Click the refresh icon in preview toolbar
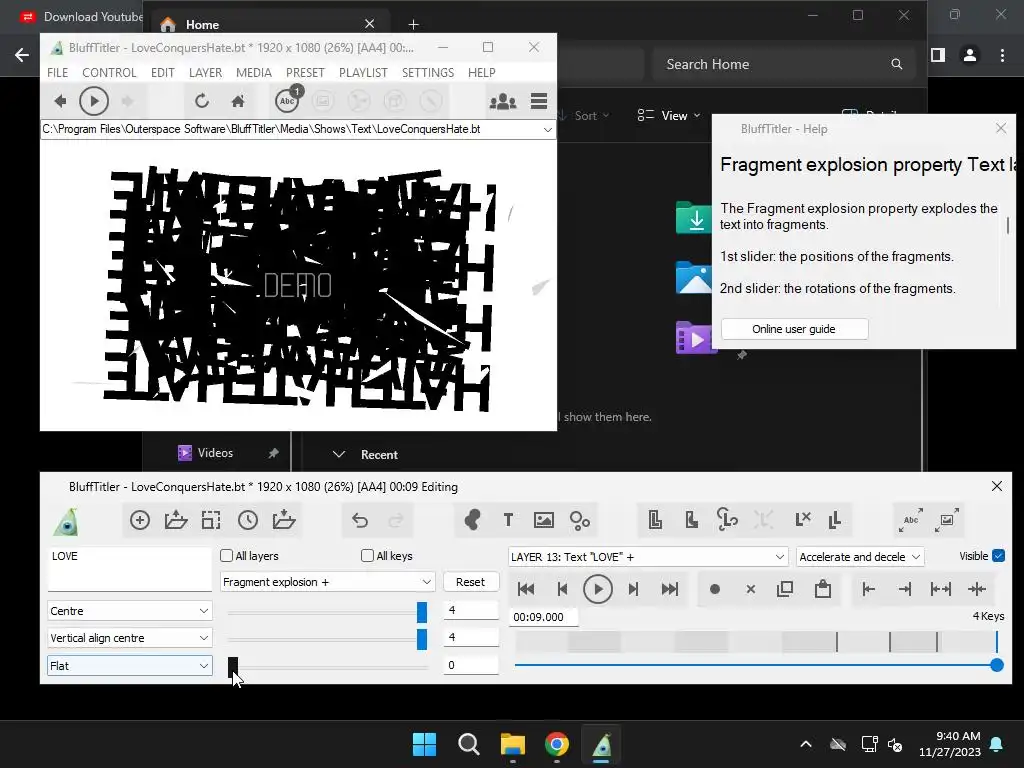 click(x=202, y=101)
